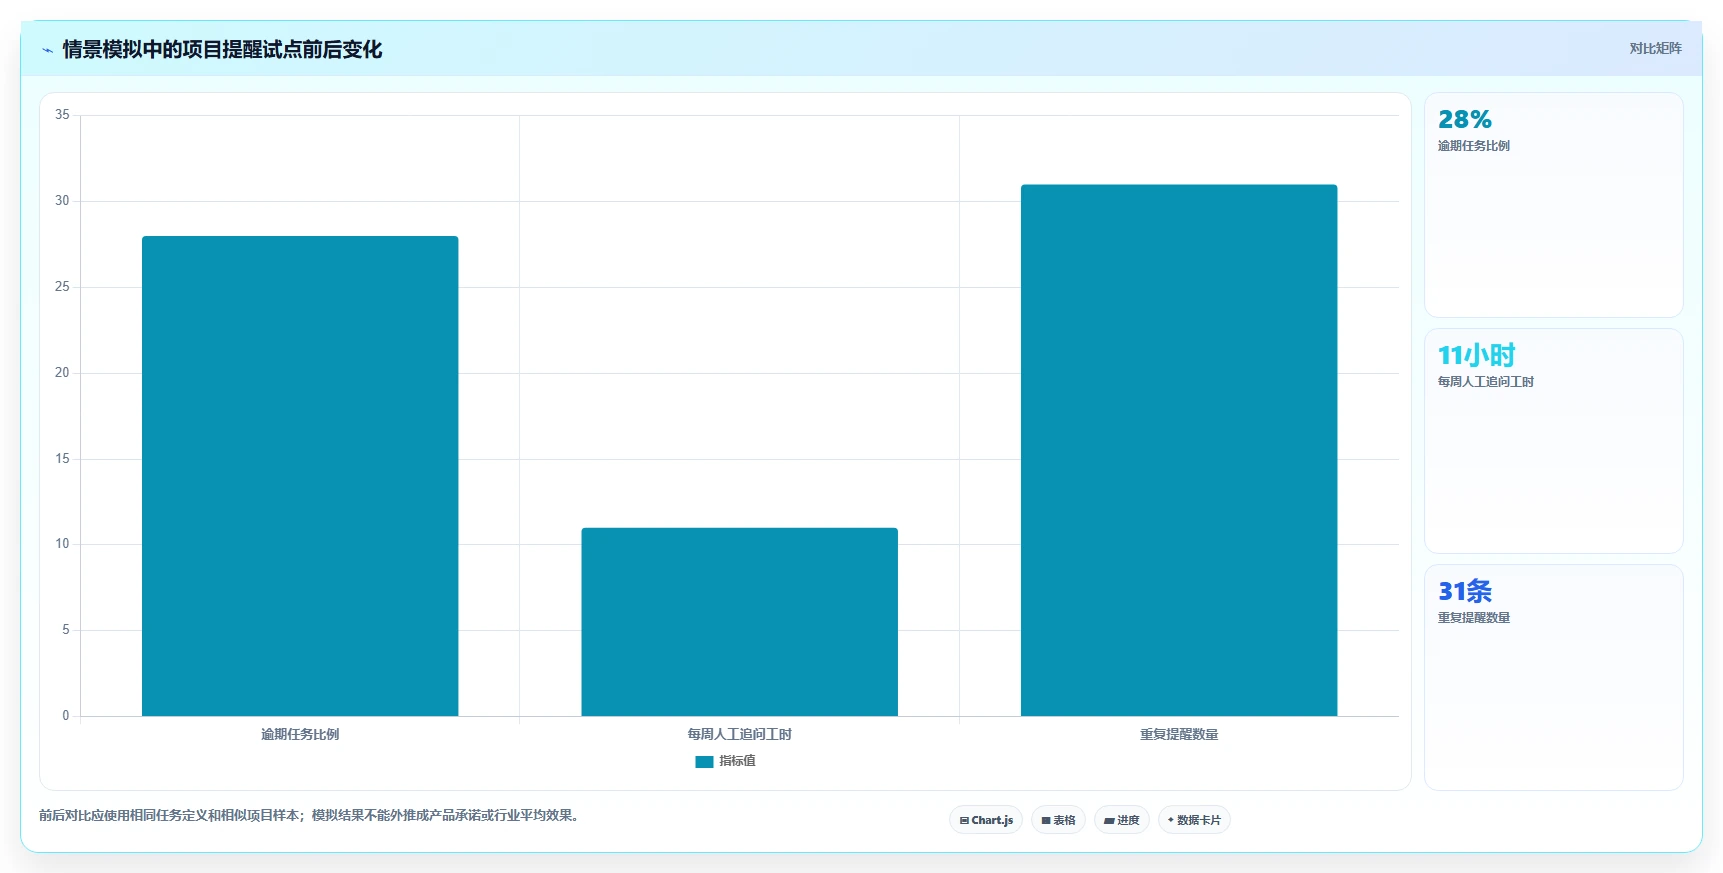The height and width of the screenshot is (873, 1723).
Task: Click the 逾期任务比例 bar in chart
Action: [300, 476]
